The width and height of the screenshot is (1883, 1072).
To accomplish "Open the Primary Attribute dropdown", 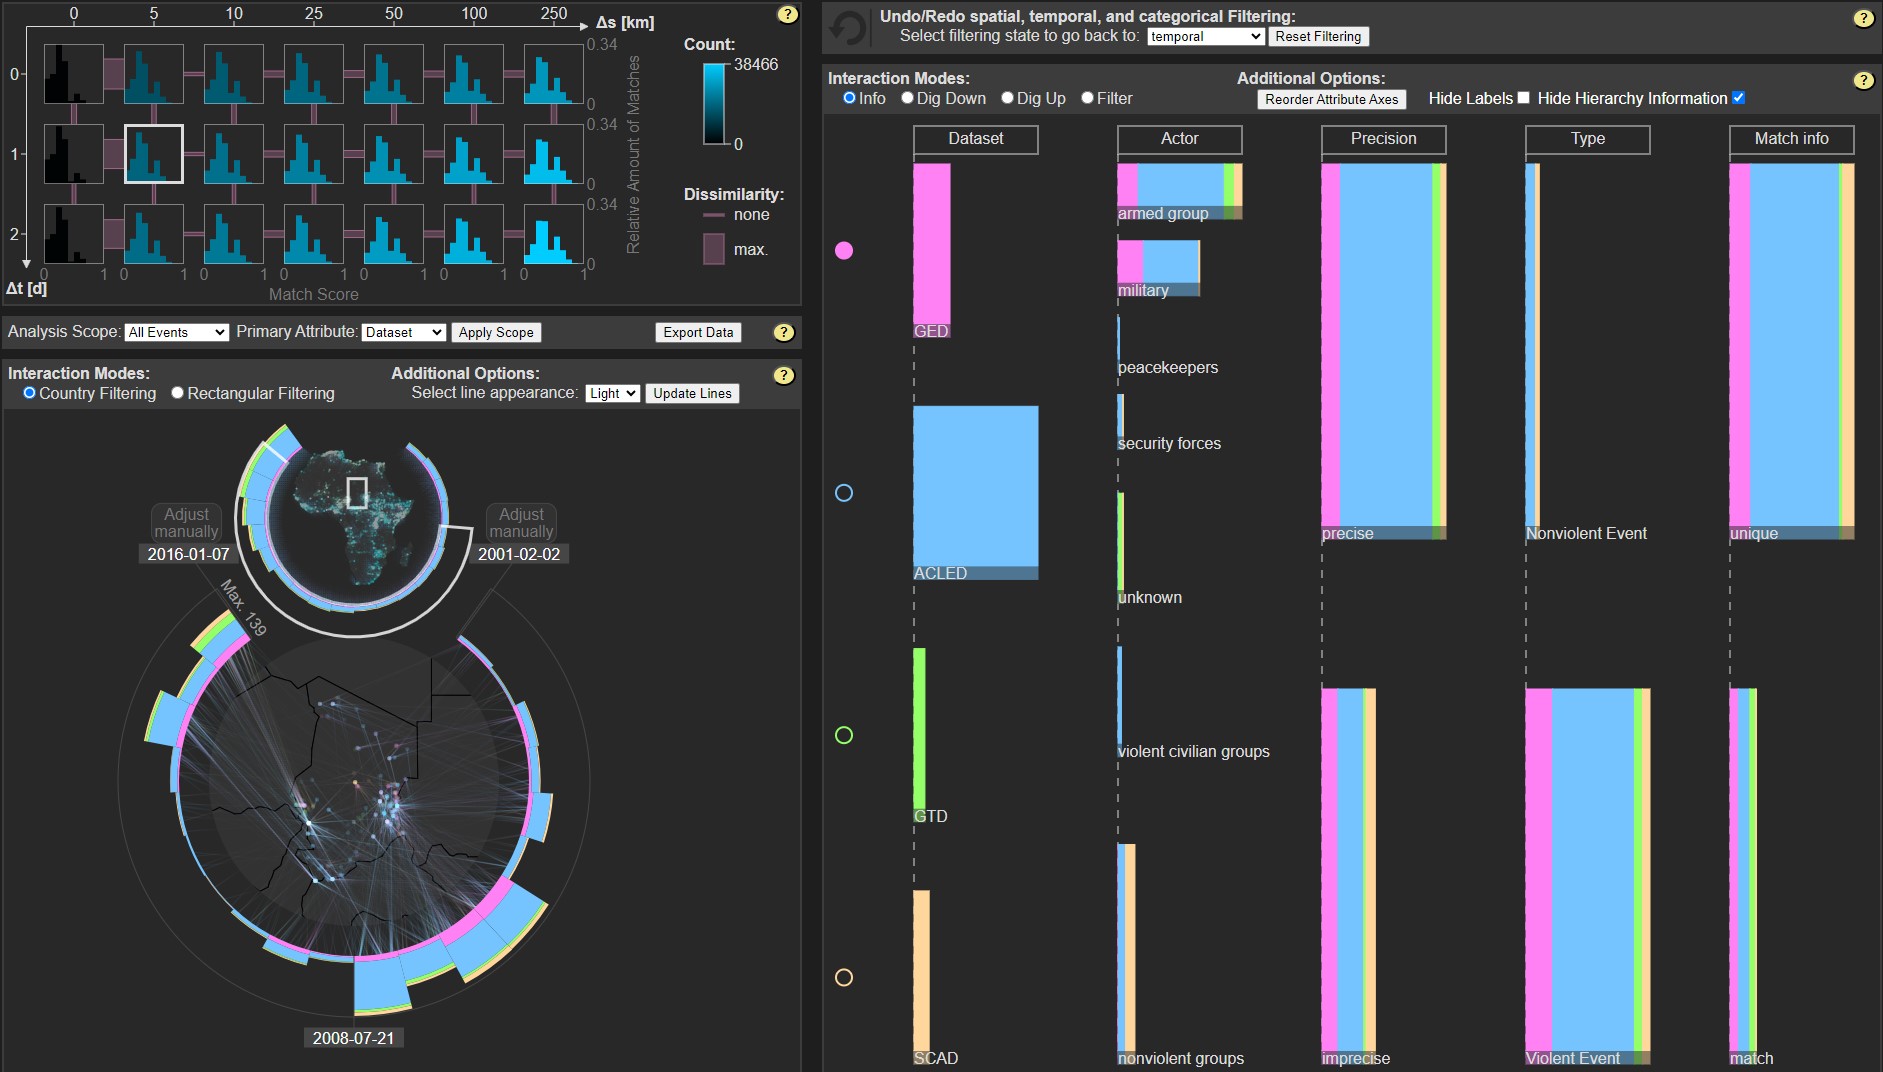I will pyautogui.click(x=404, y=332).
